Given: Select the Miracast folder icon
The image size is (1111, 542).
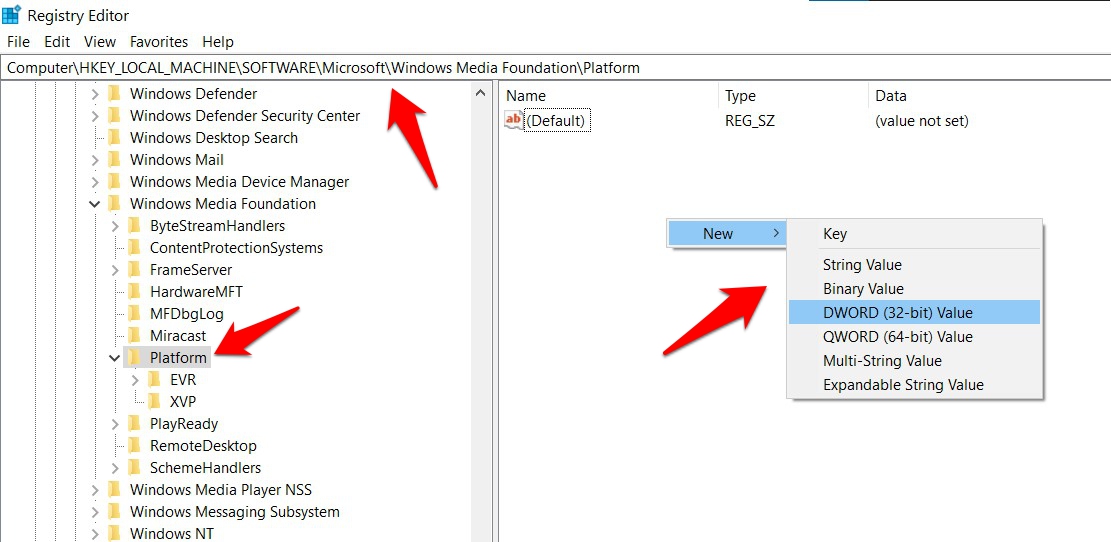Looking at the screenshot, I should point(134,336).
